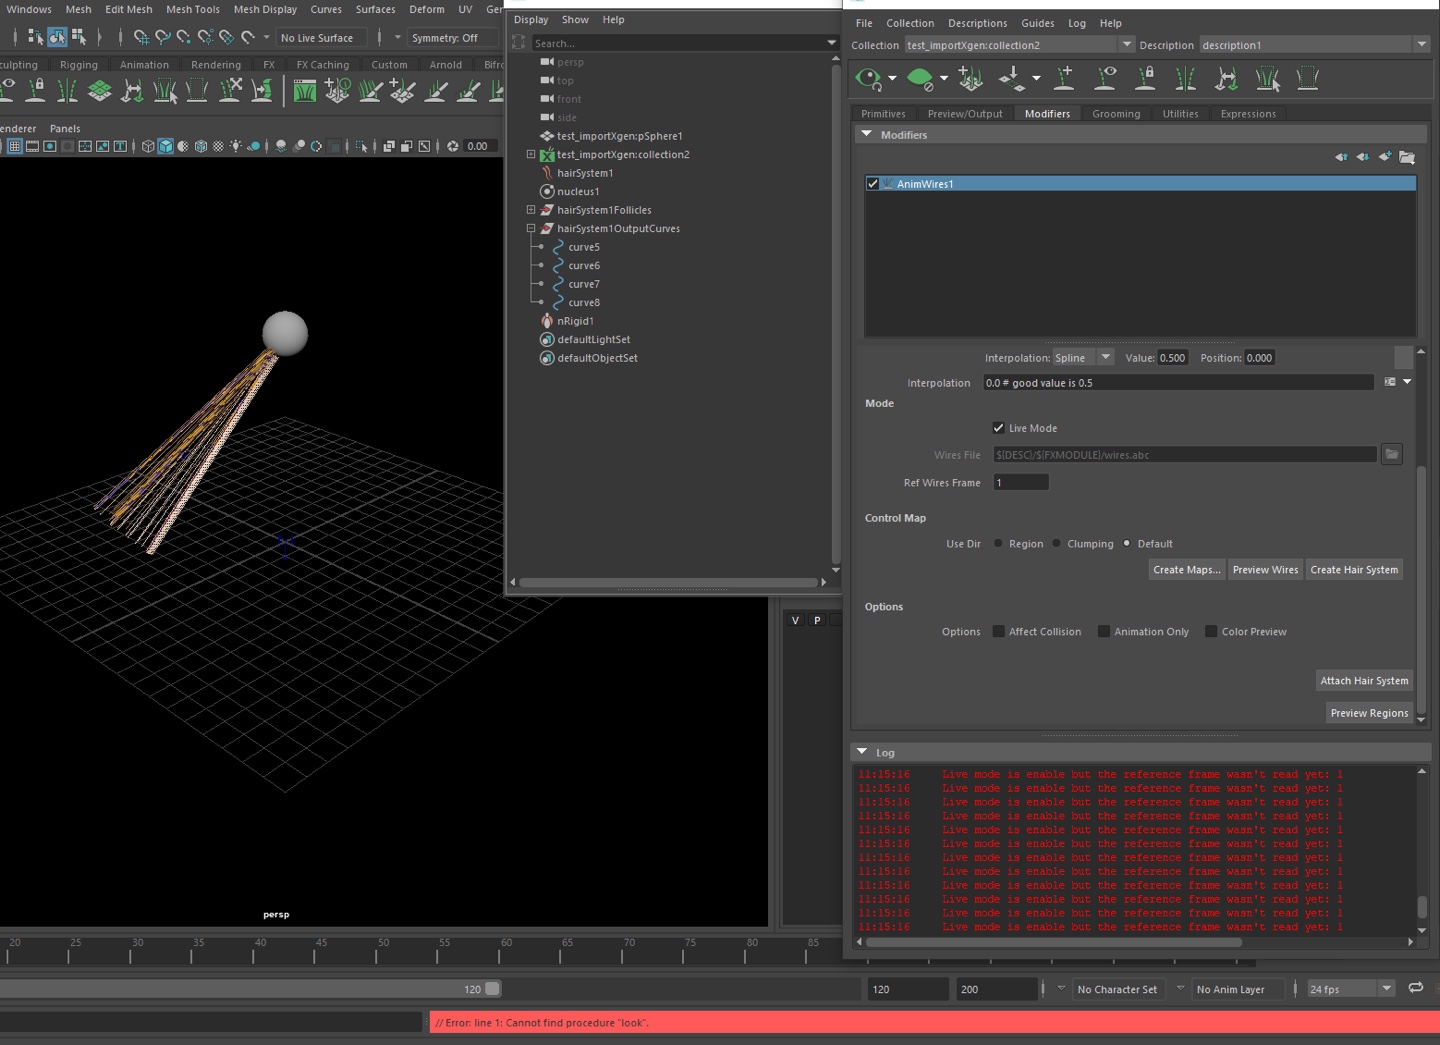This screenshot has width=1440, height=1045.
Task: Select the Region radio button under Control Map
Action: 997,543
